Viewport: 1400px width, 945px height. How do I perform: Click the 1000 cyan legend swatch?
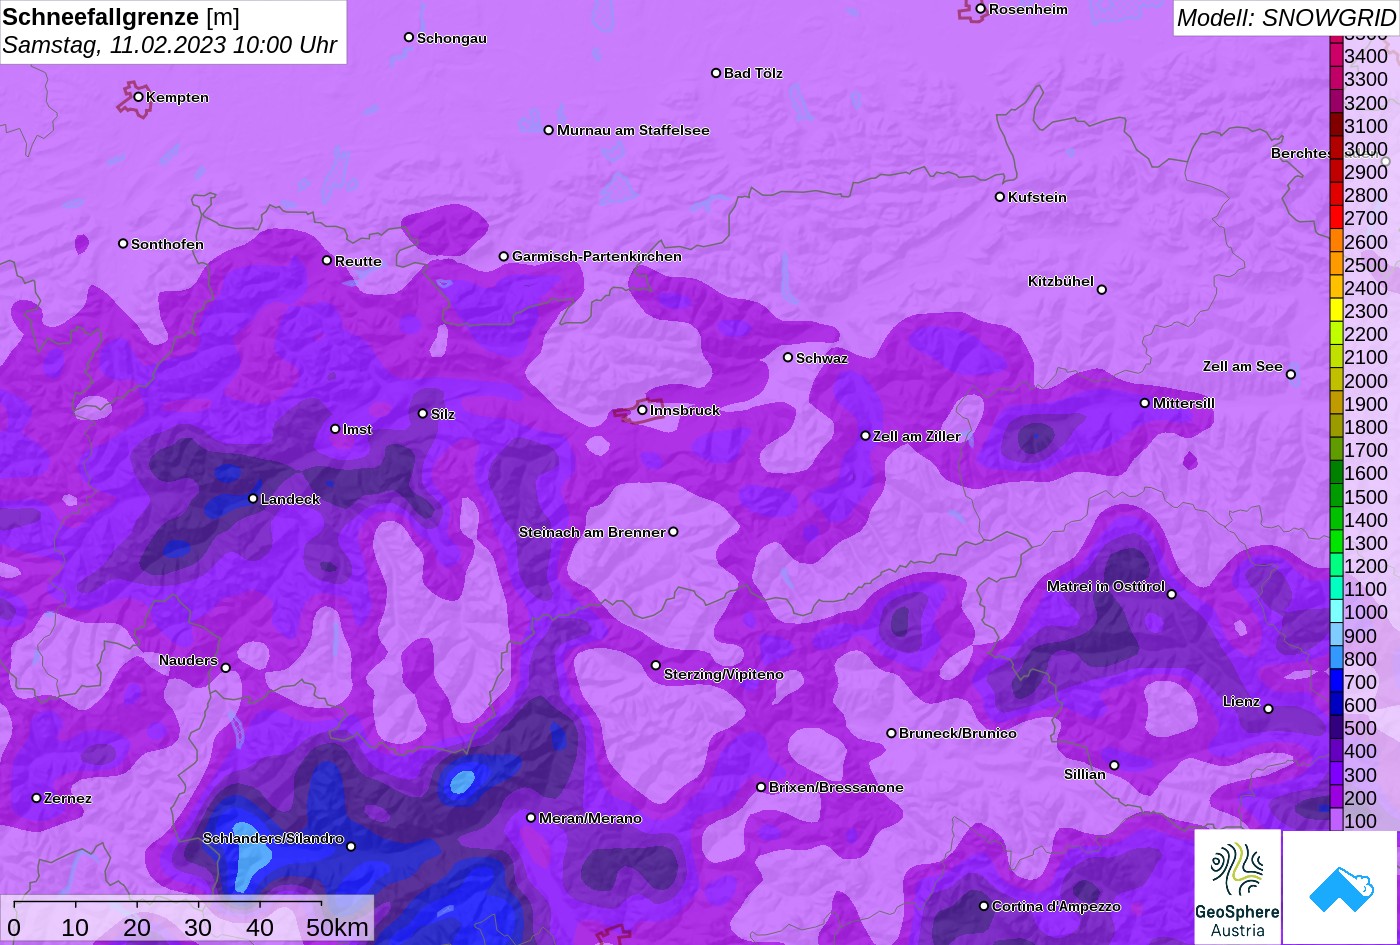coord(1336,612)
